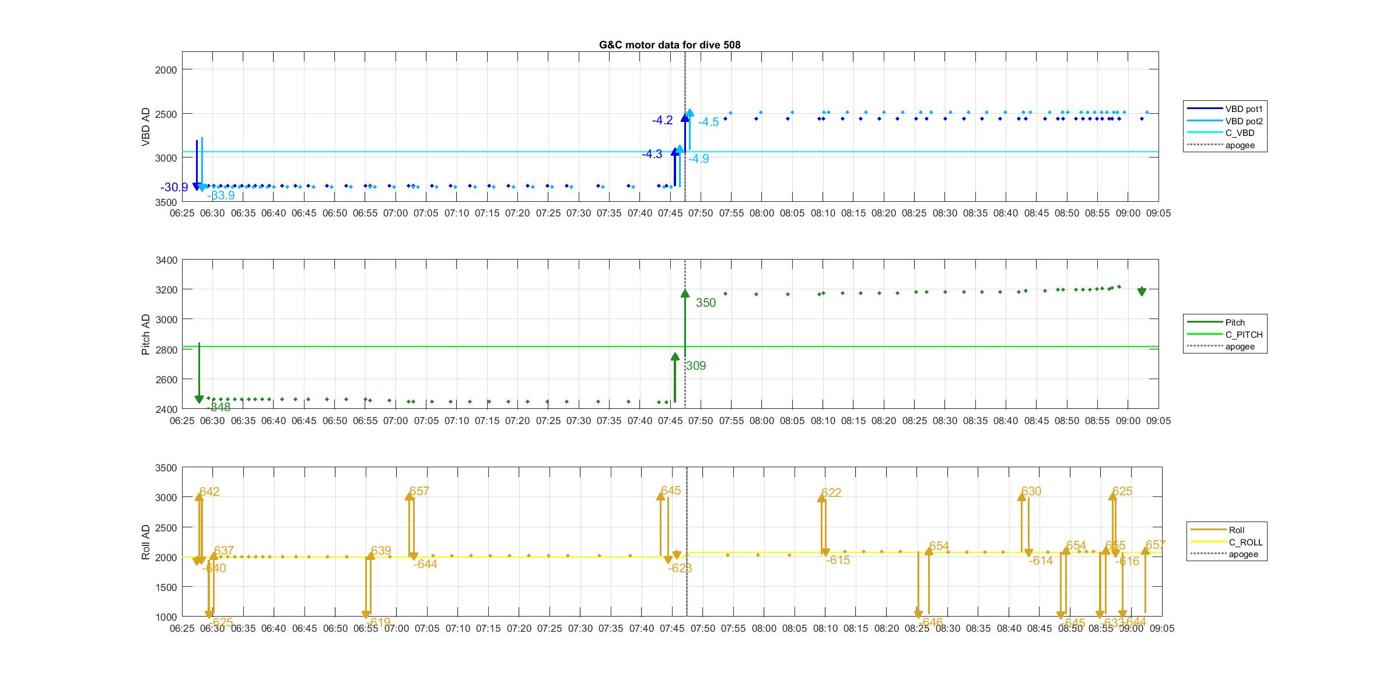Click the plot title 'G&C motor data for dive 508'
The height and width of the screenshot is (693, 1400).
pyautogui.click(x=669, y=45)
